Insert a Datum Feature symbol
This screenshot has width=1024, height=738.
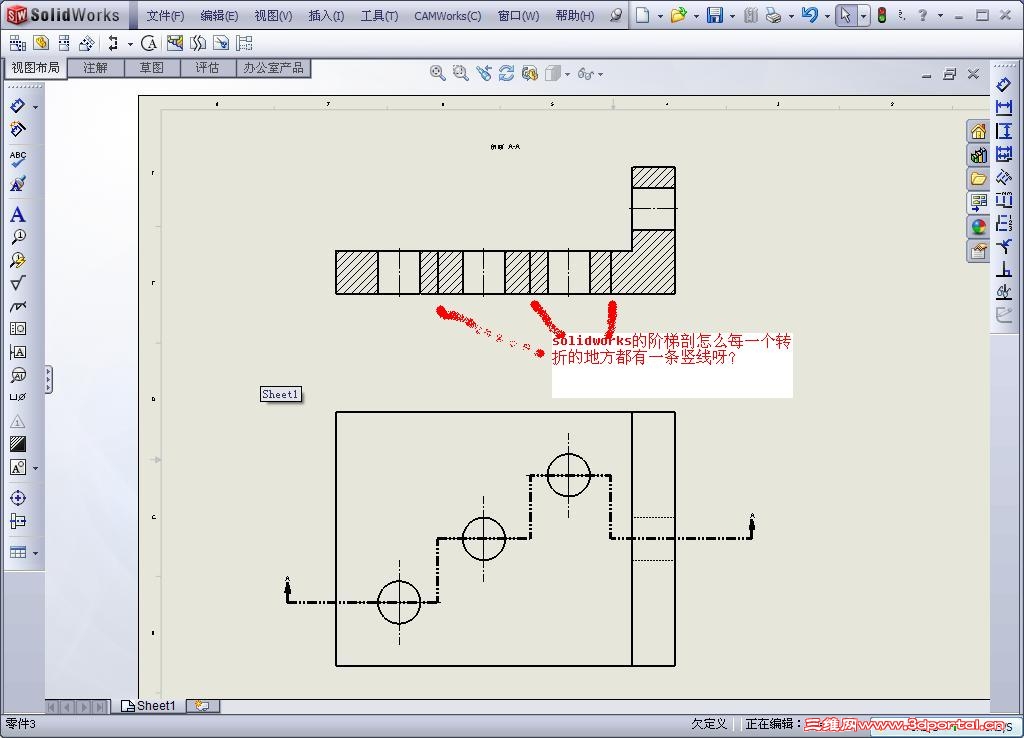coord(18,352)
